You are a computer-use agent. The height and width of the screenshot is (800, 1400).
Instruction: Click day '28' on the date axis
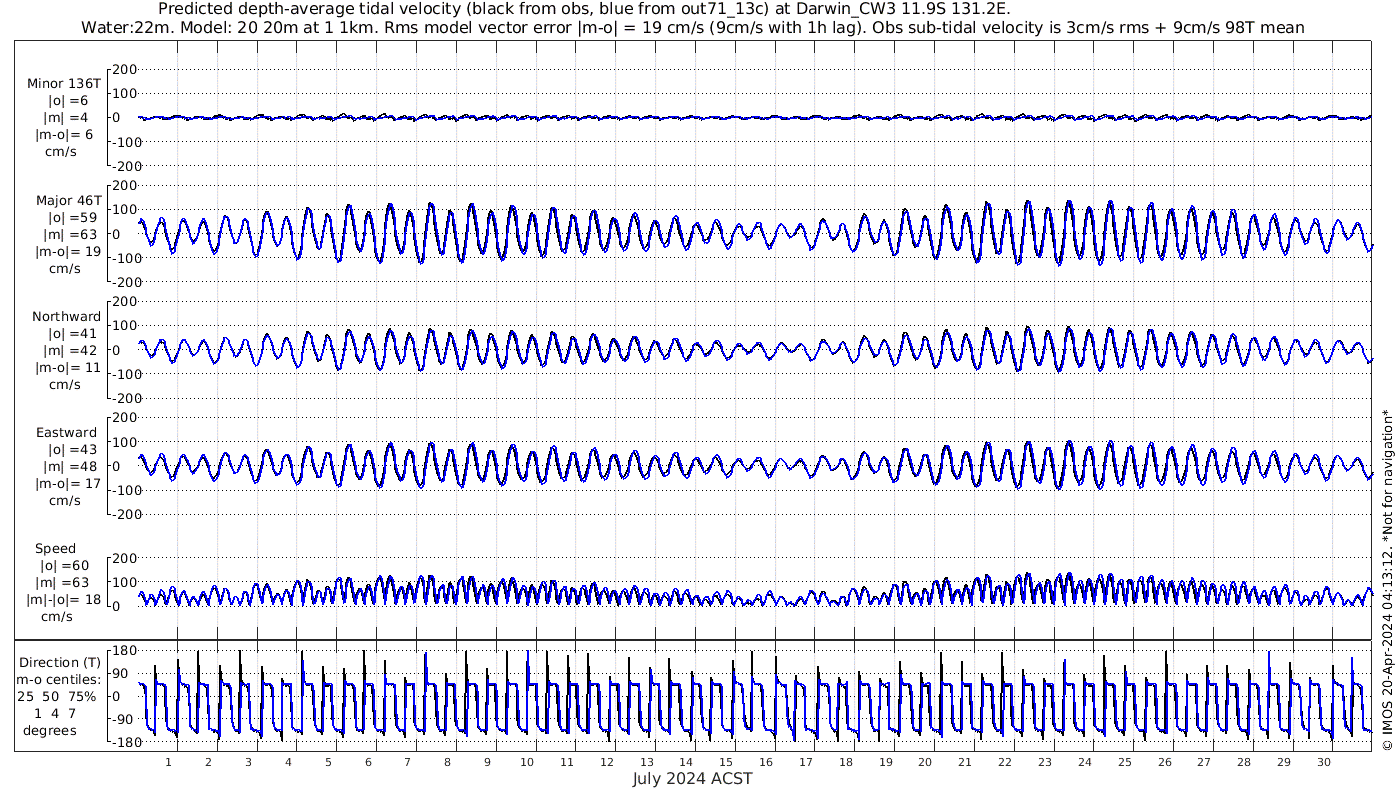[x=1244, y=762]
